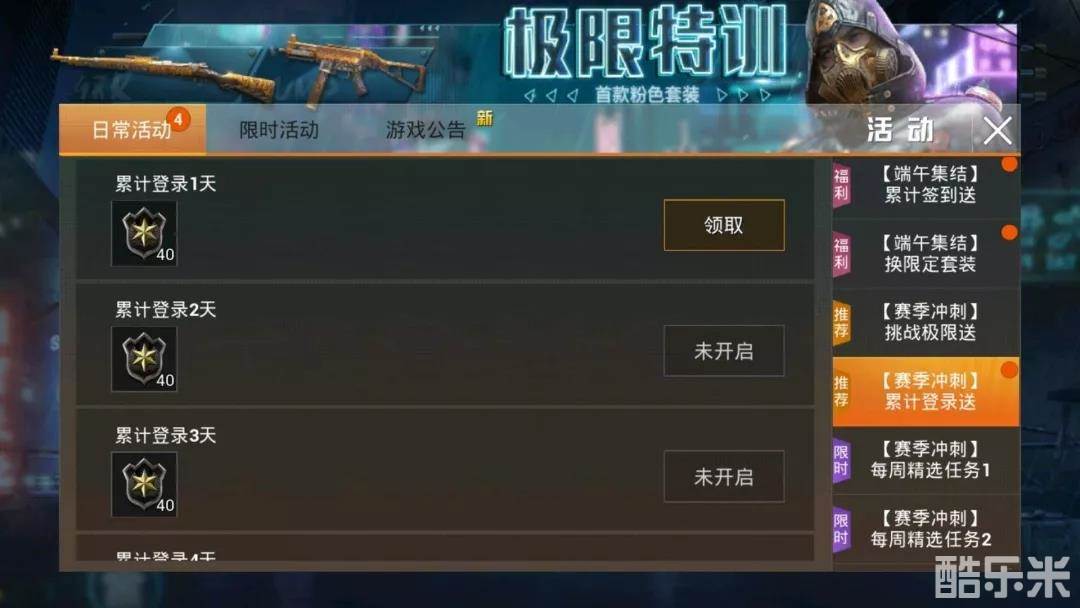Click the 推荐 tag beside 挑战极限送

pos(841,323)
